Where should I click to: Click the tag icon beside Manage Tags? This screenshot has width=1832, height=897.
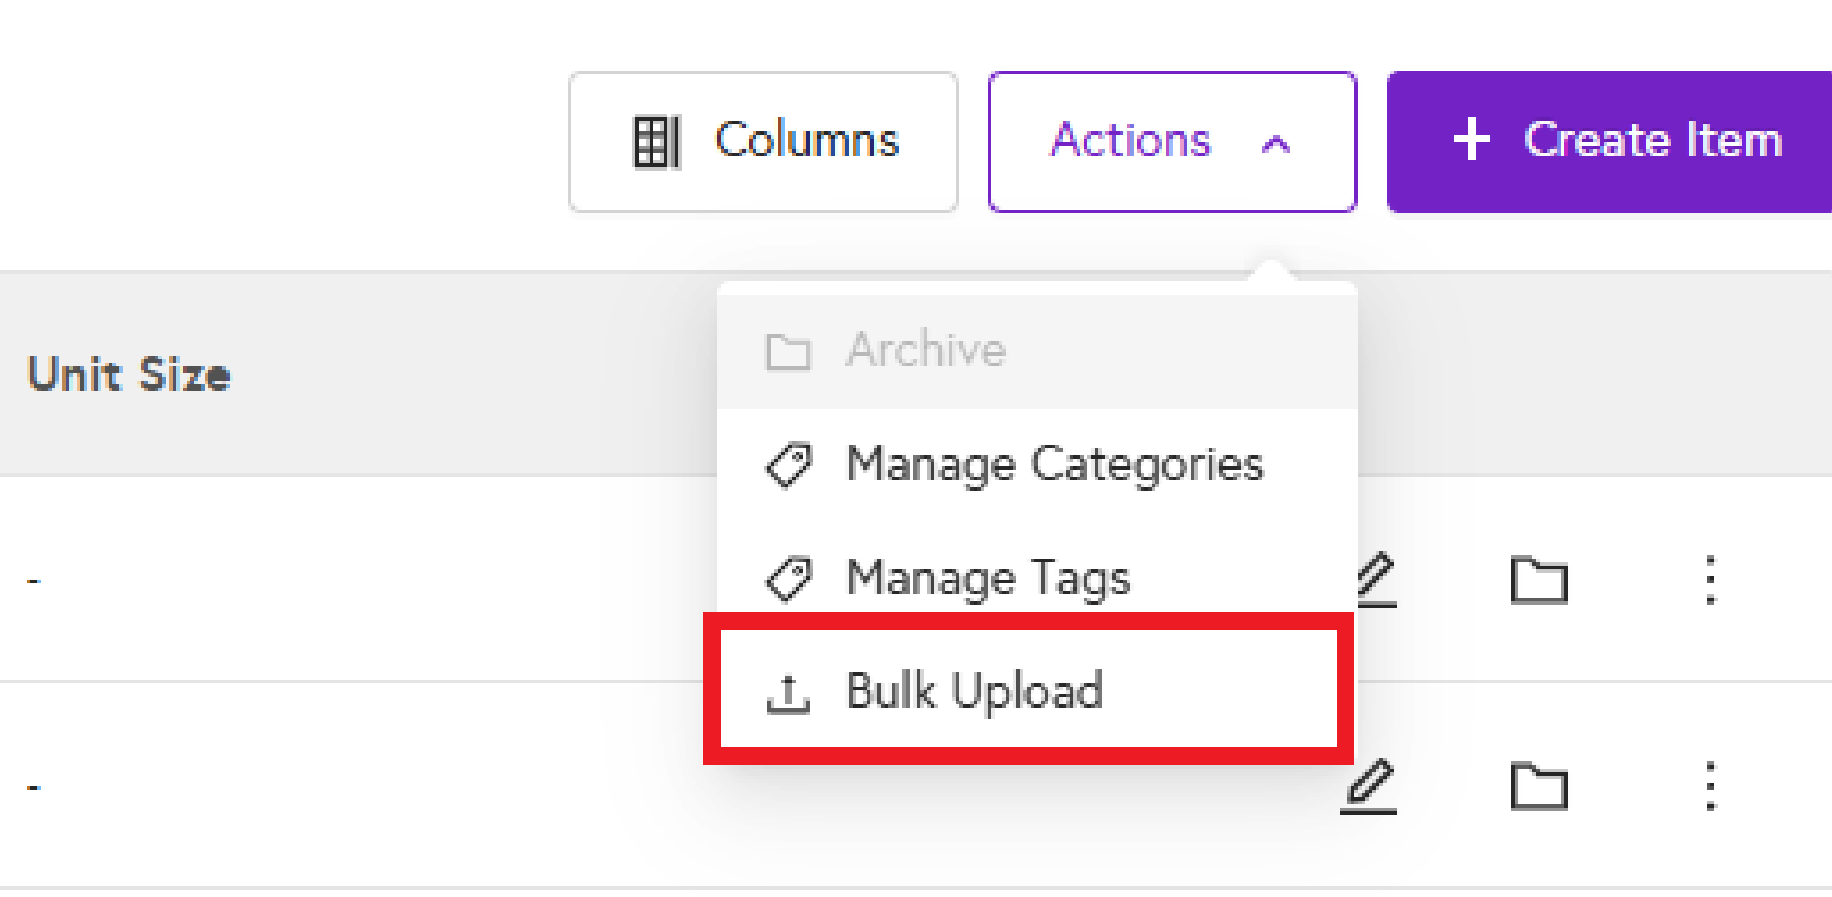tap(788, 580)
